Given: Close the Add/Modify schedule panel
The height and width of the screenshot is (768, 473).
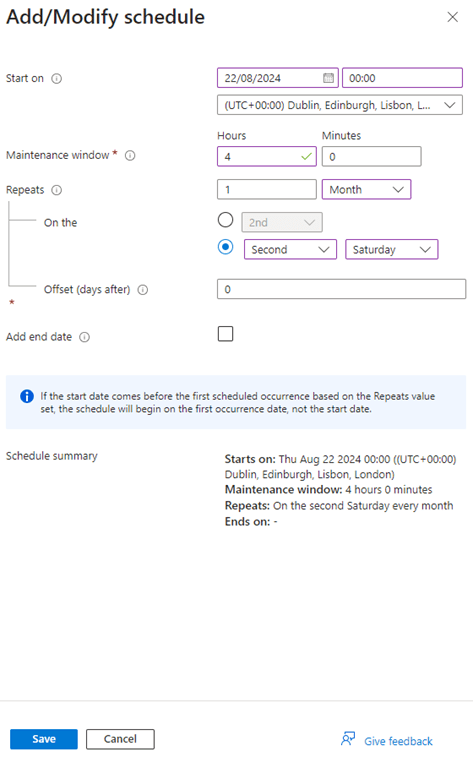Looking at the screenshot, I should click(452, 17).
